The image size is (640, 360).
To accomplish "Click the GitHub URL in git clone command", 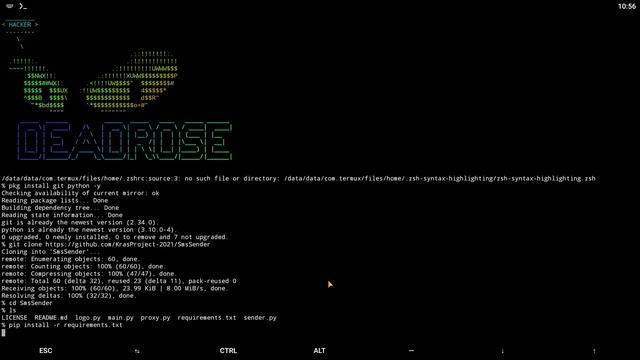I will (x=128, y=244).
